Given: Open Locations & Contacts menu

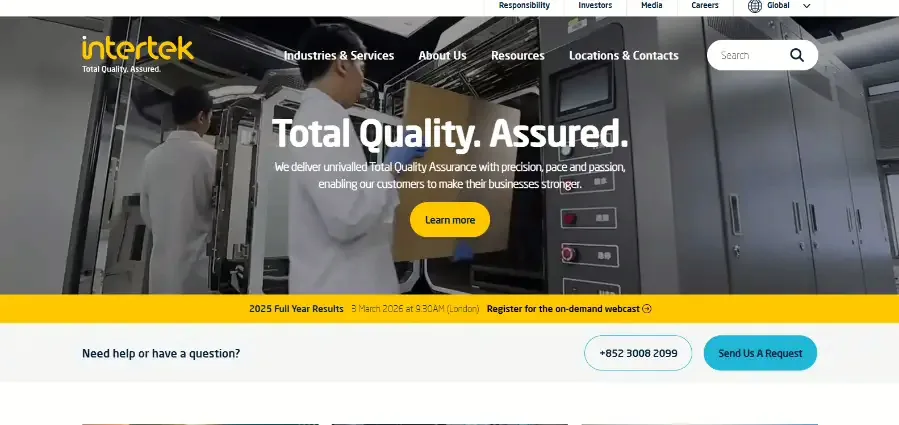Looking at the screenshot, I should point(623,56).
